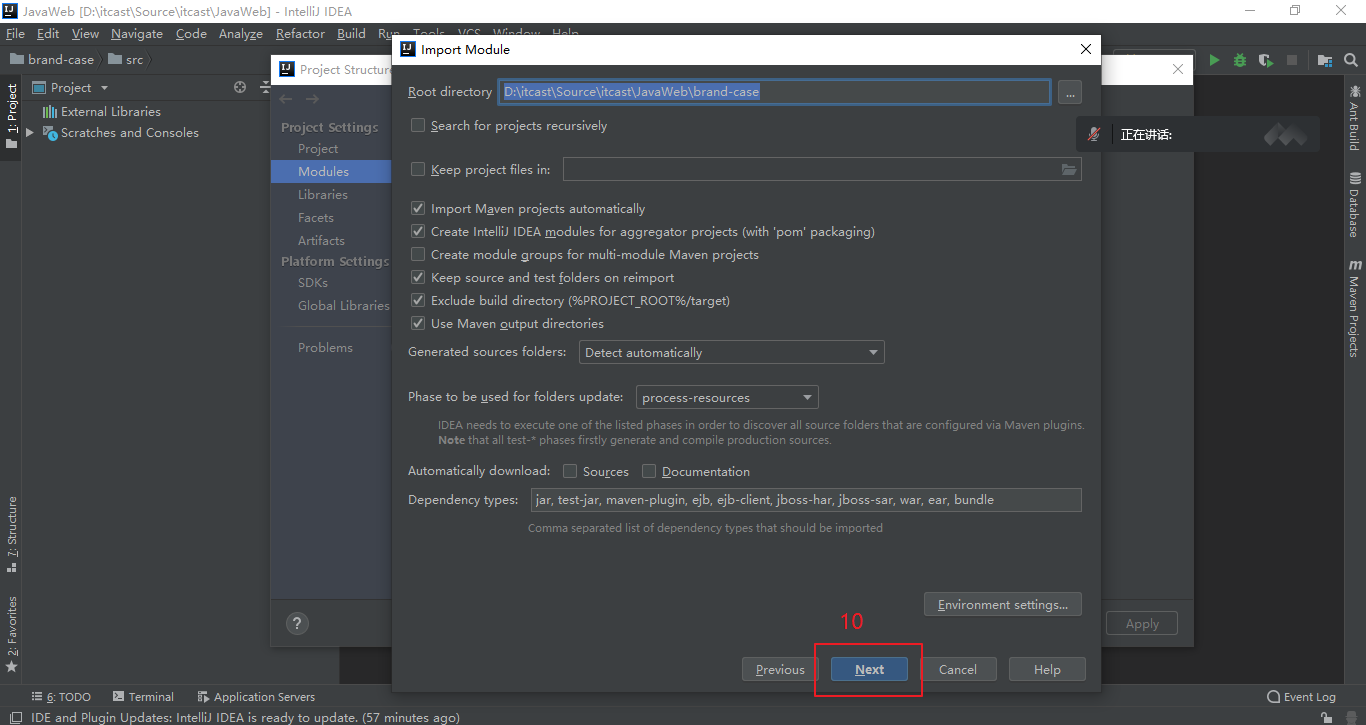Open Project Structure folder icon in toolbar
Screen dimensions: 1366x725
point(1324,60)
